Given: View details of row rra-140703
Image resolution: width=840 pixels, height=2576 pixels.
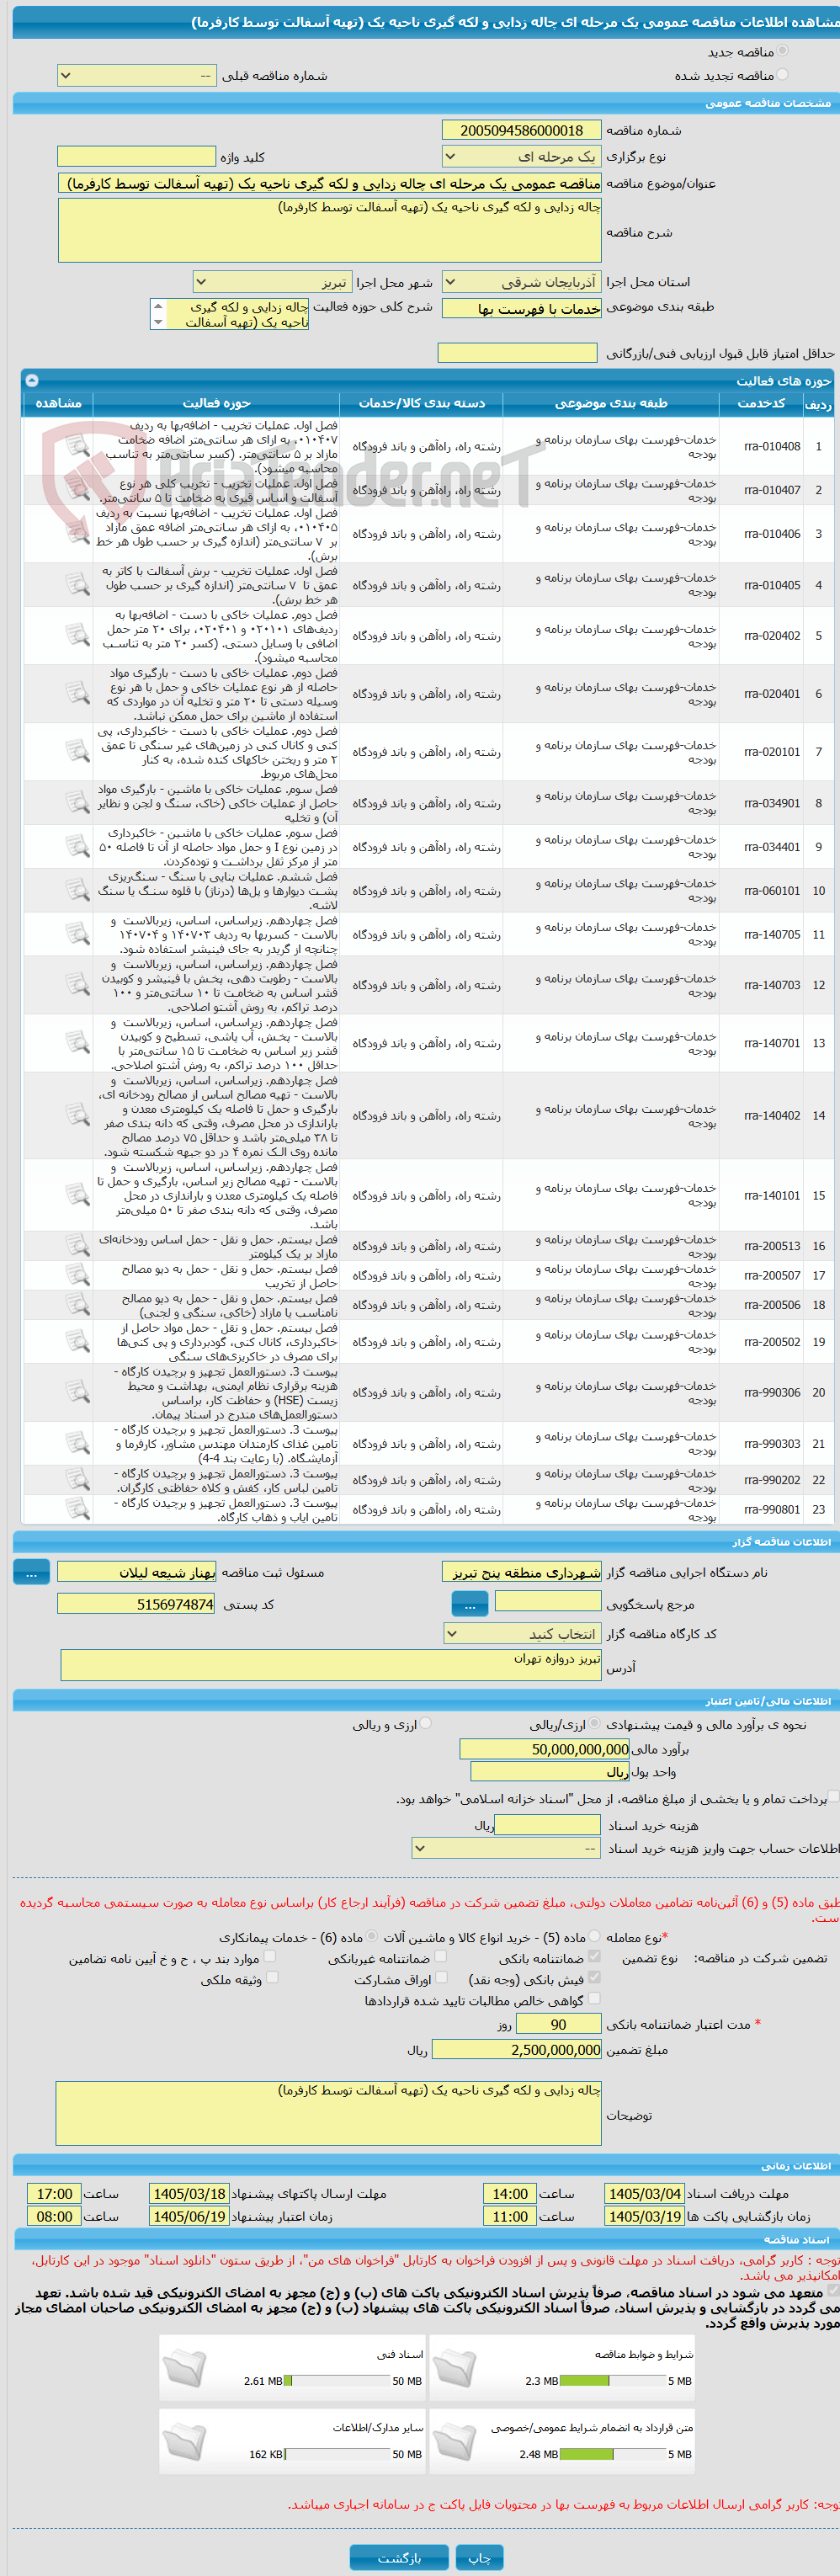Looking at the screenshot, I should point(77,985).
